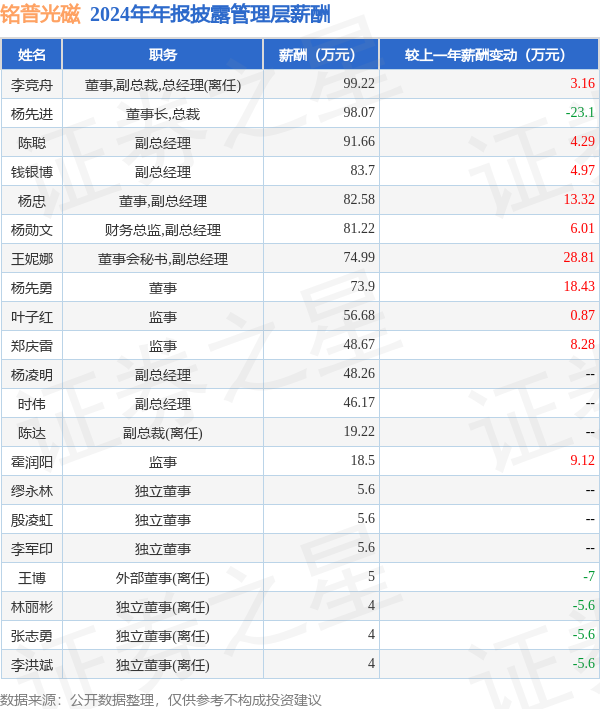Select the name 杨先进
The height and width of the screenshot is (709, 600).
(32, 114)
